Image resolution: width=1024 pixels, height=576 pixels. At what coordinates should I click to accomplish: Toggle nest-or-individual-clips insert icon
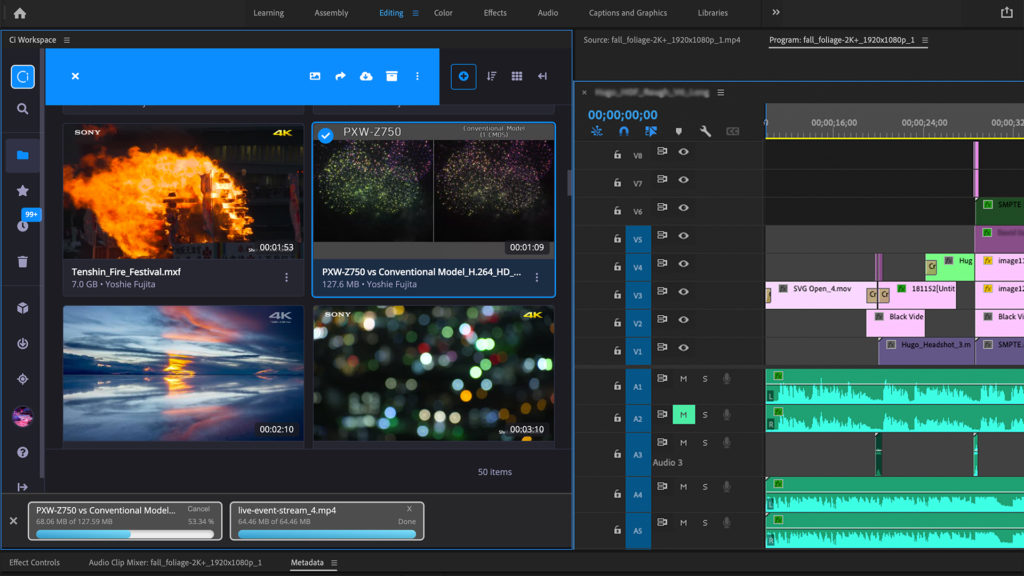pyautogui.click(x=596, y=131)
